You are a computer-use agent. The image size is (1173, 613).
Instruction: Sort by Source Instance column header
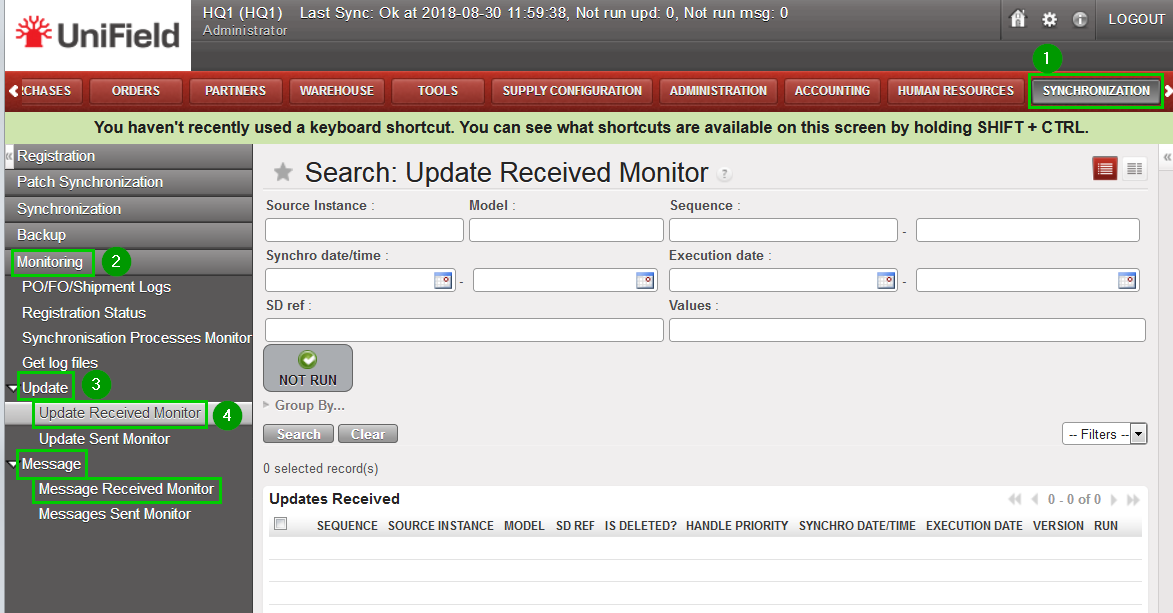click(441, 526)
